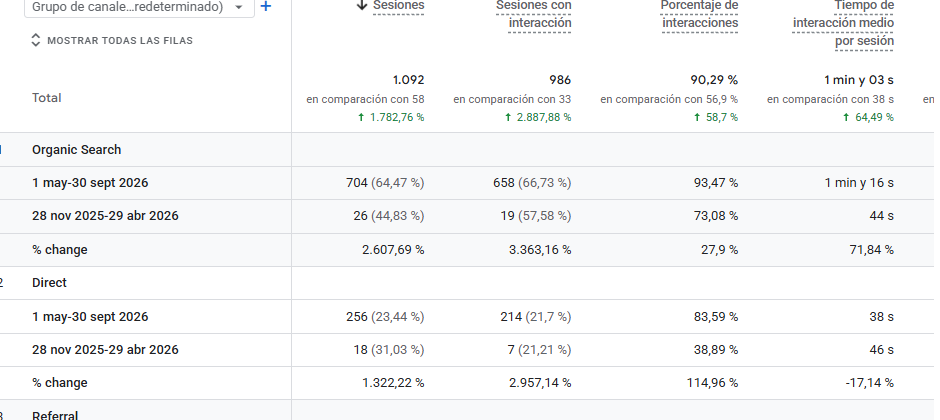Select total time value 1 min y 03 s
Screen dimensions: 940x420
click(858, 80)
